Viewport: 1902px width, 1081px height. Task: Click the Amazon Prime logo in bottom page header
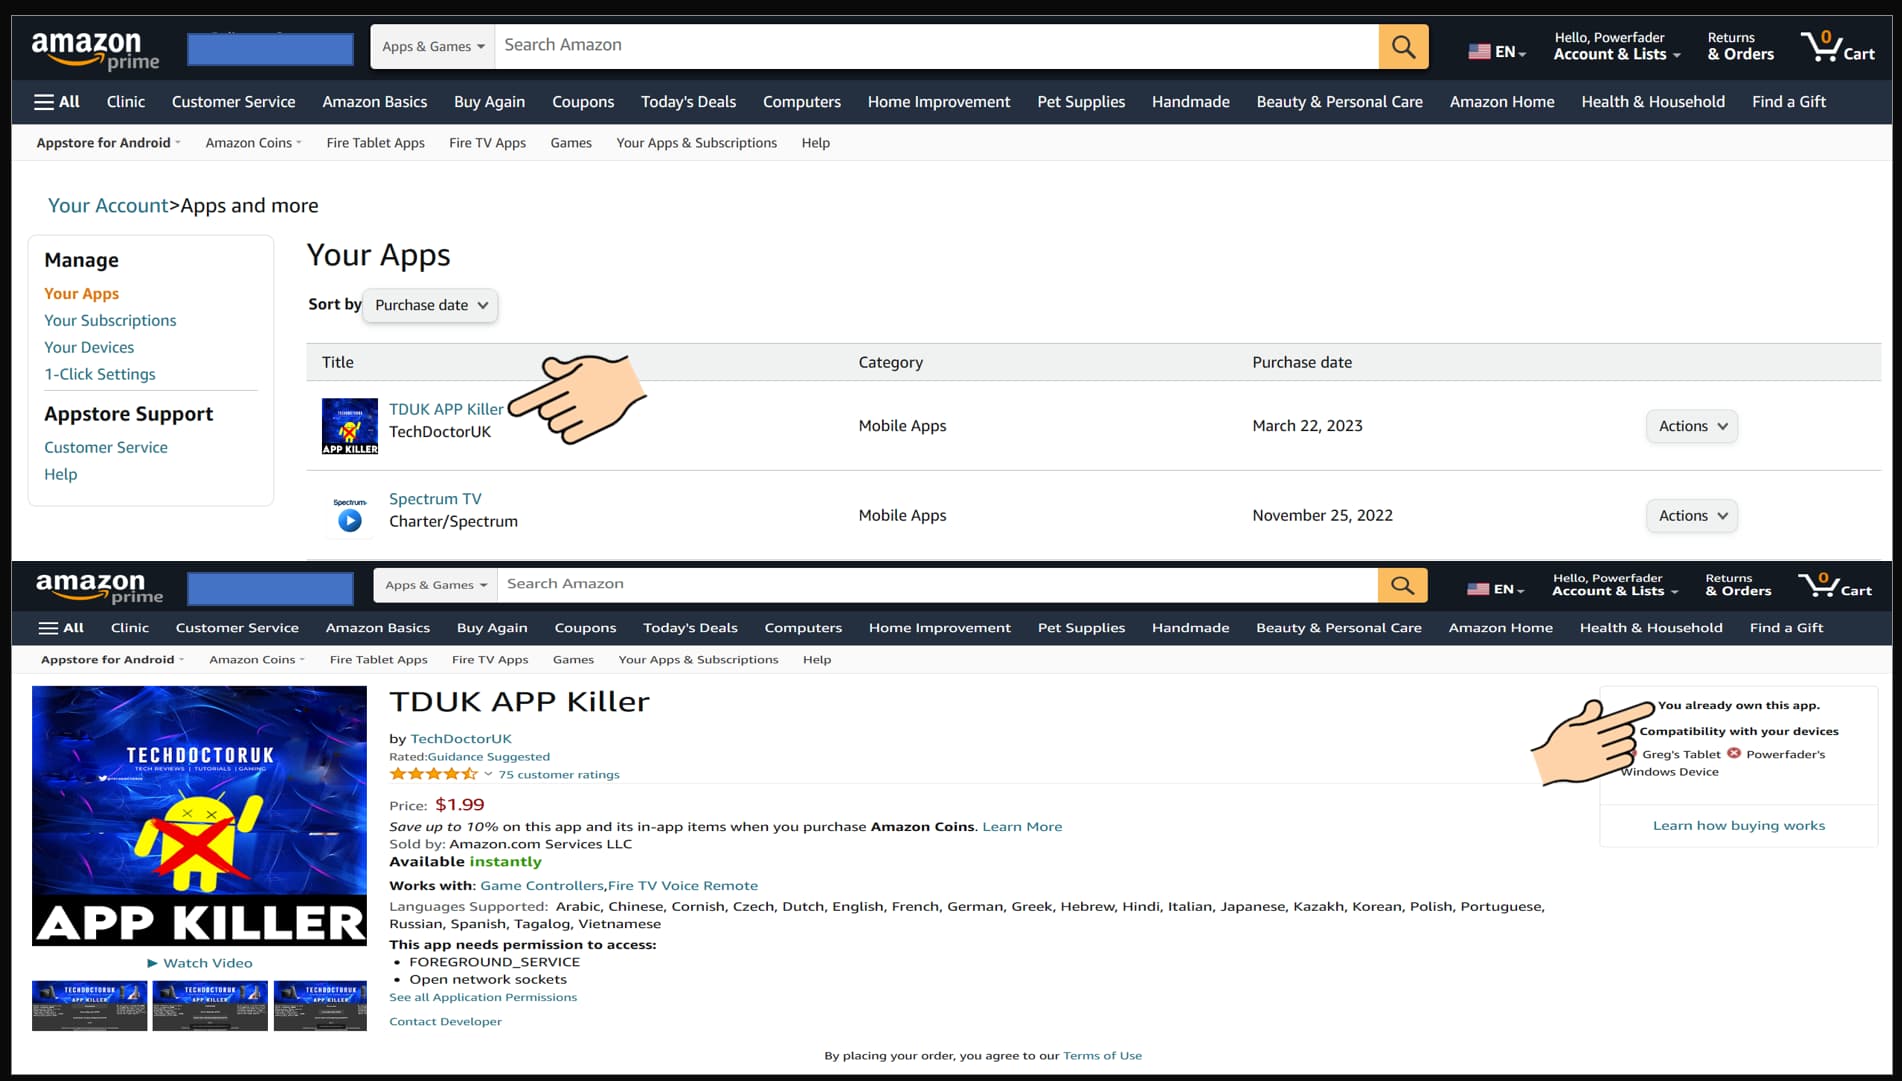tap(99, 587)
